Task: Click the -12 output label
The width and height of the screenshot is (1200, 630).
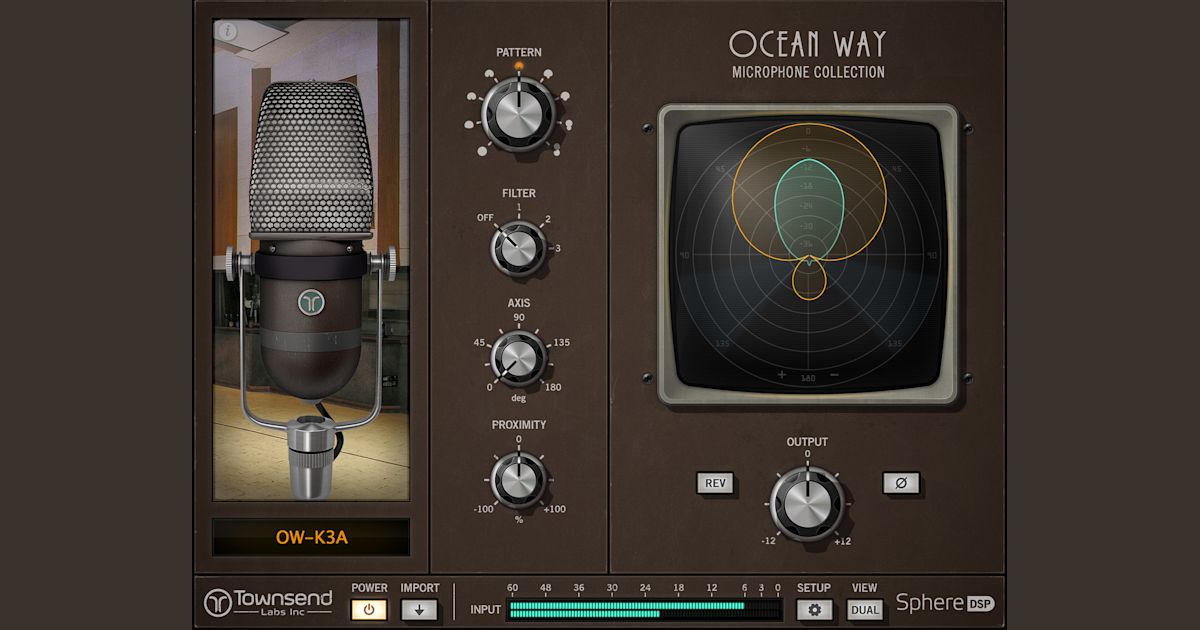Action: coord(770,541)
